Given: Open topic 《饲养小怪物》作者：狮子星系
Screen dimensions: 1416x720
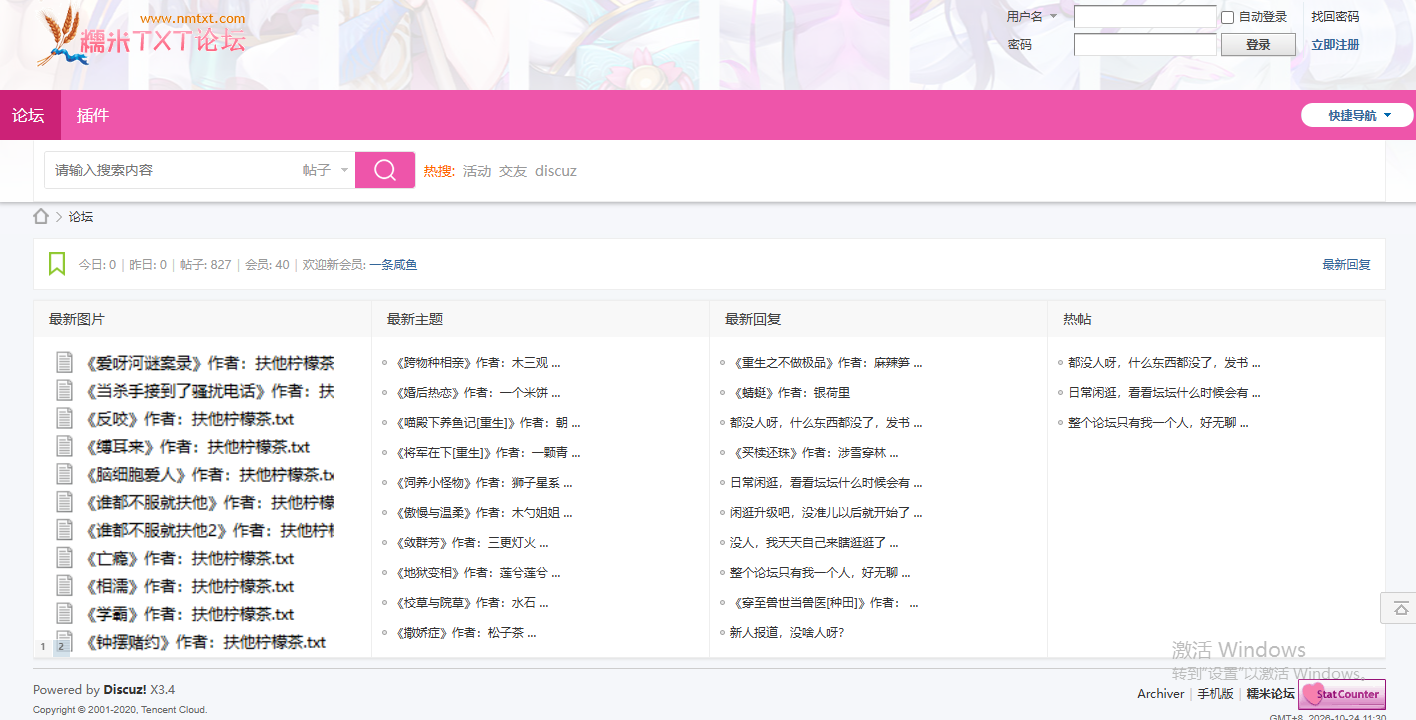Looking at the screenshot, I should (x=484, y=483).
